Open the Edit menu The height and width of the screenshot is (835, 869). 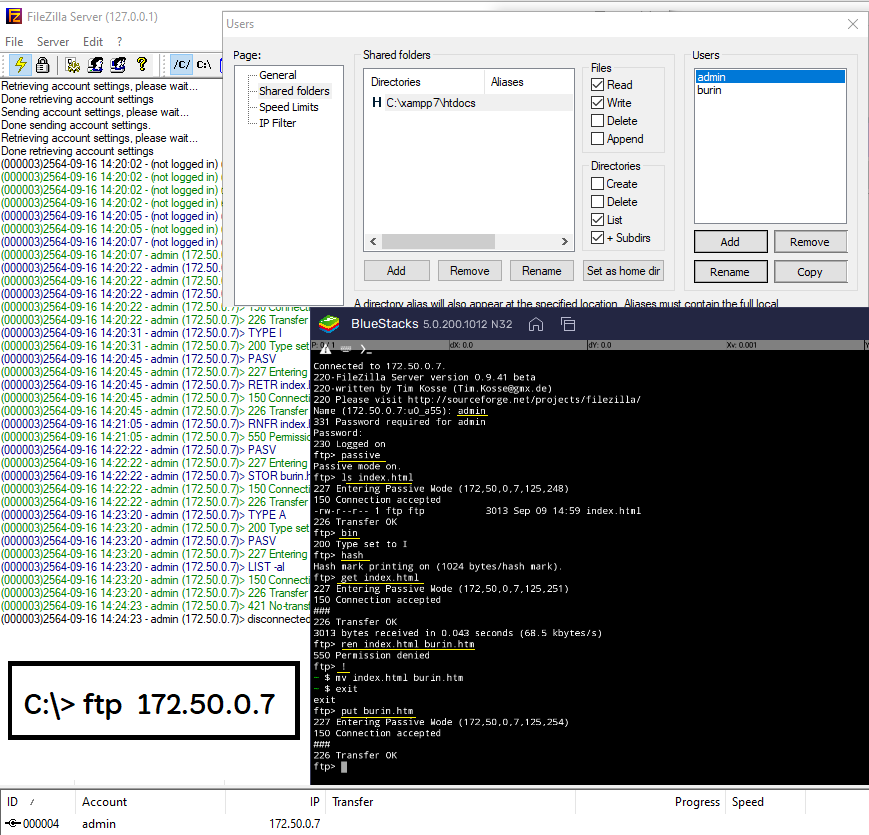93,42
